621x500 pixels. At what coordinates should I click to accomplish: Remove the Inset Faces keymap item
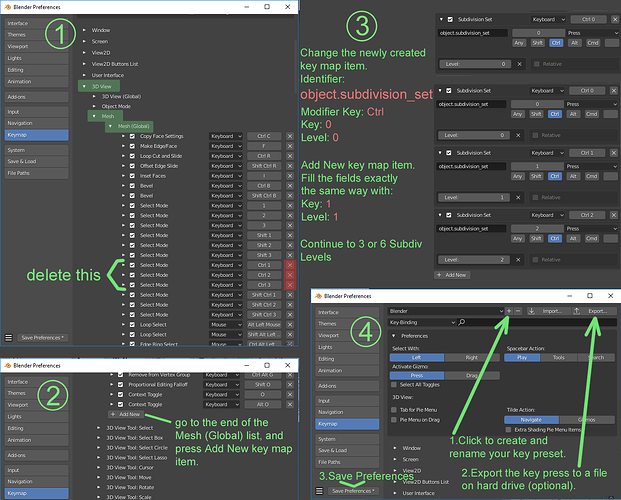click(290, 176)
